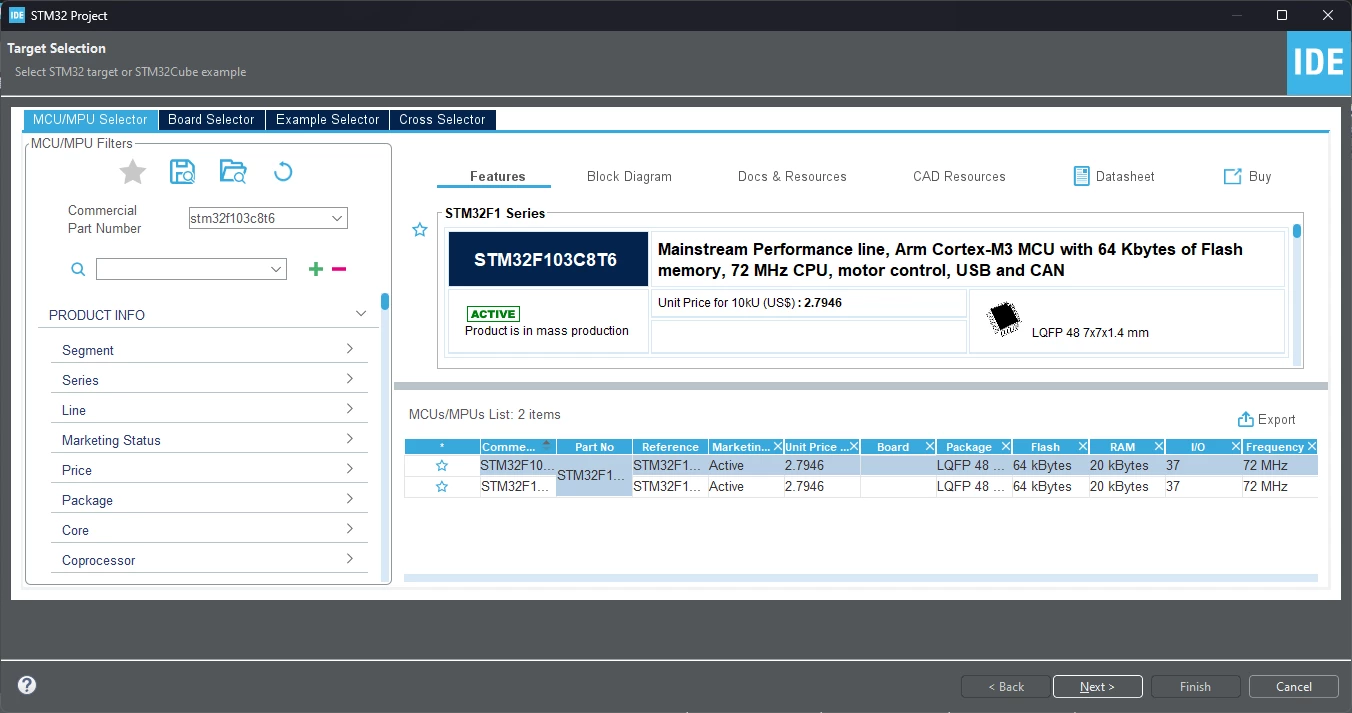Open the help question mark icon
This screenshot has height=713, width=1352.
27,686
